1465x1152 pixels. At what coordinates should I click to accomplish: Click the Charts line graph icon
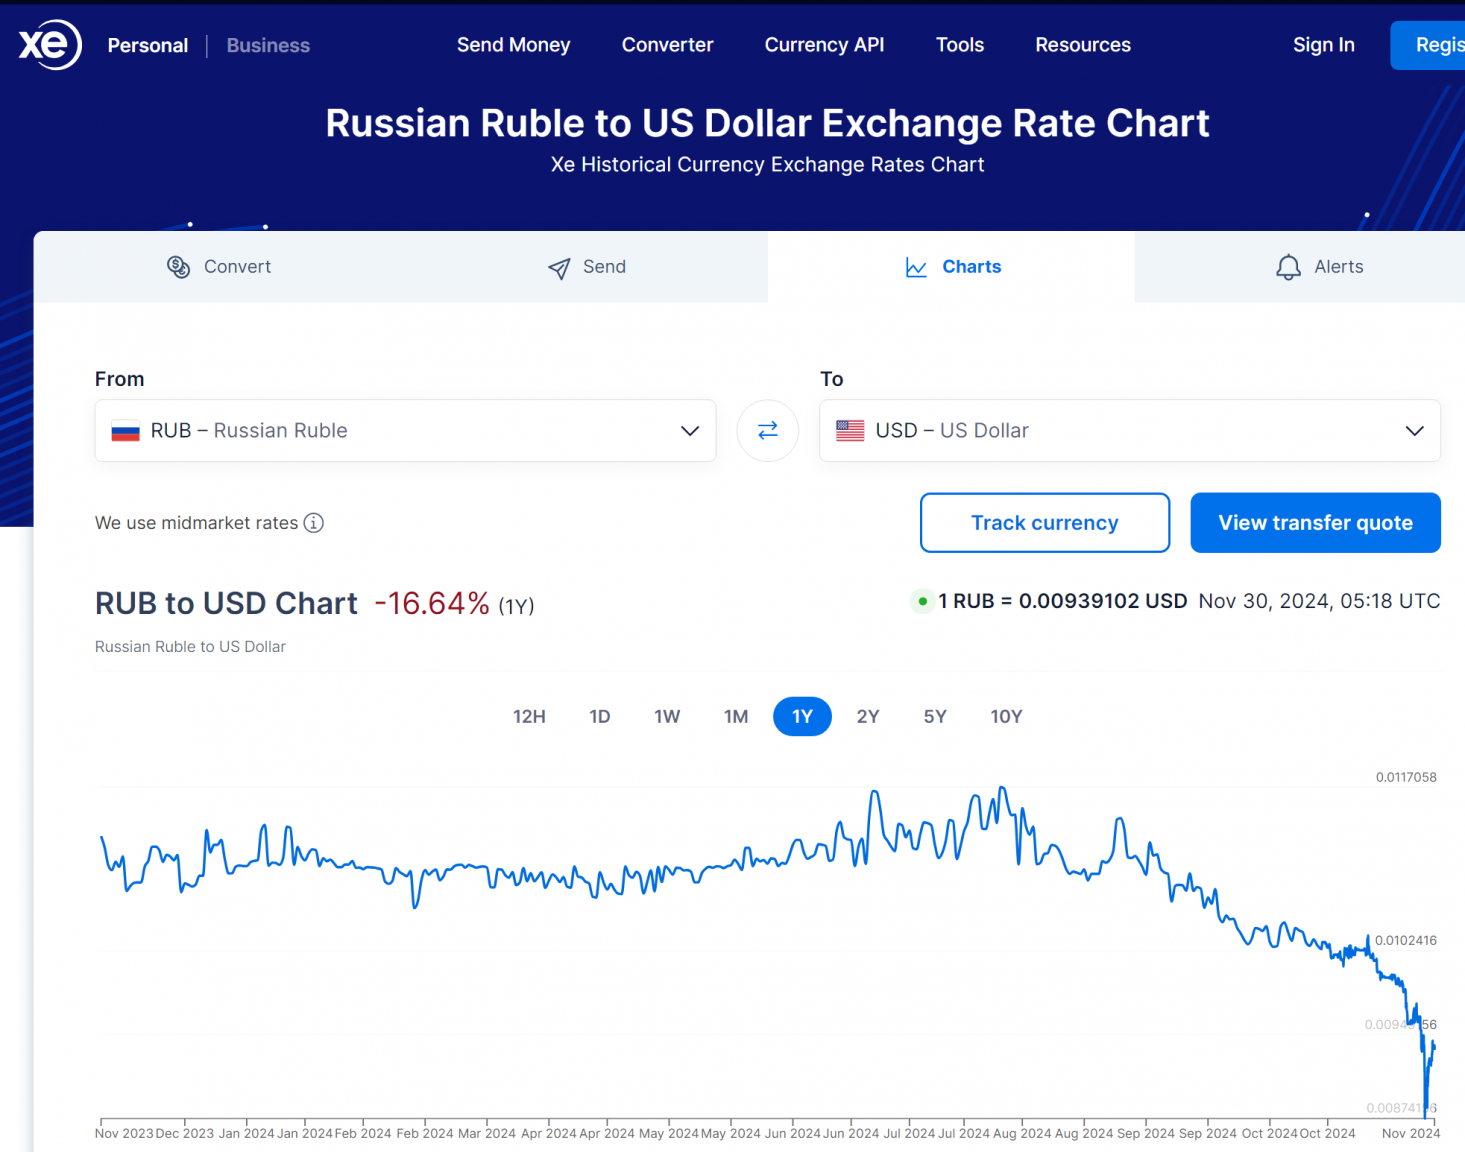point(916,267)
